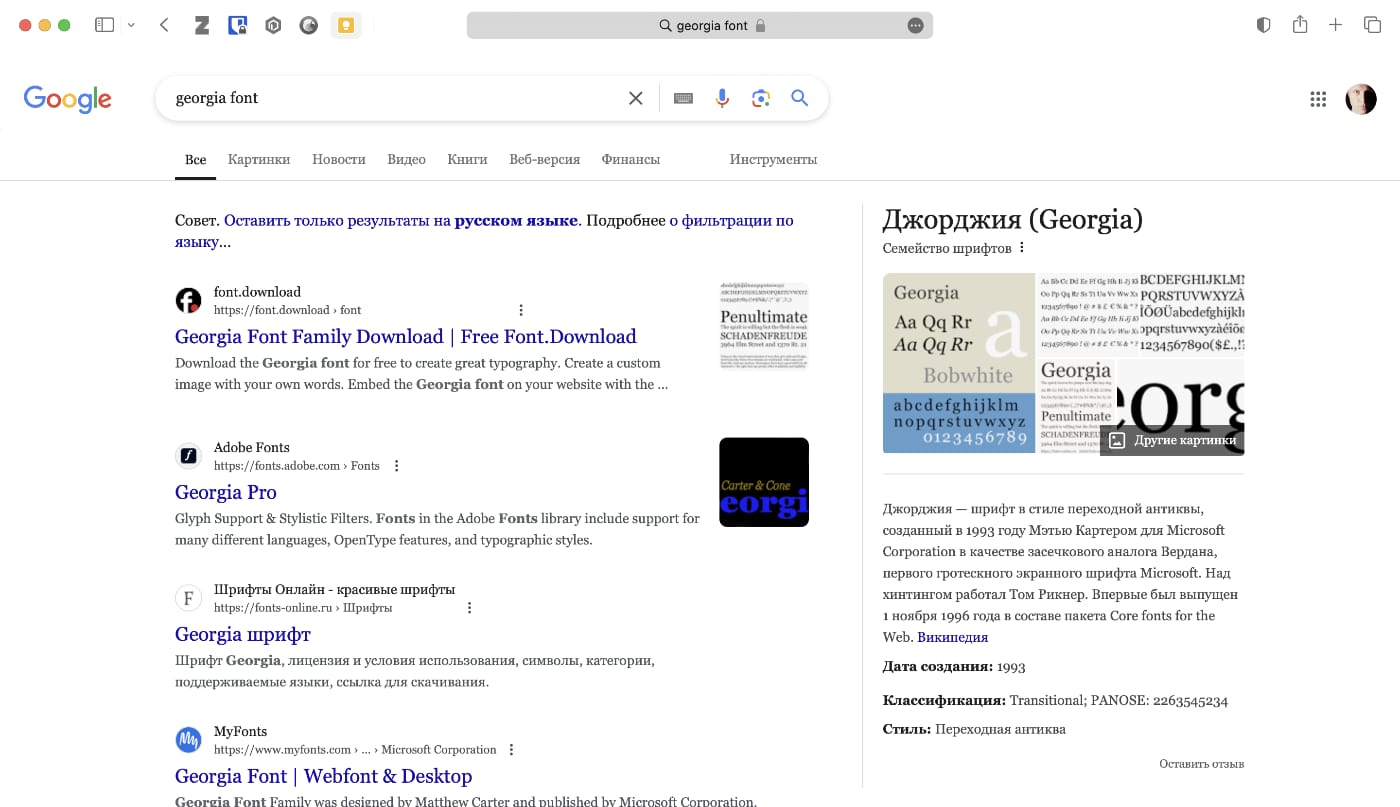1400x807 pixels.
Task: Open the Adobe Fonts result options menu
Action: (x=397, y=466)
